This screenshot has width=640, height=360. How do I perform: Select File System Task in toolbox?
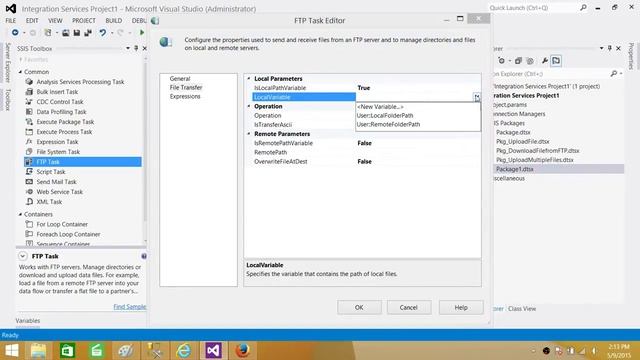(58, 152)
